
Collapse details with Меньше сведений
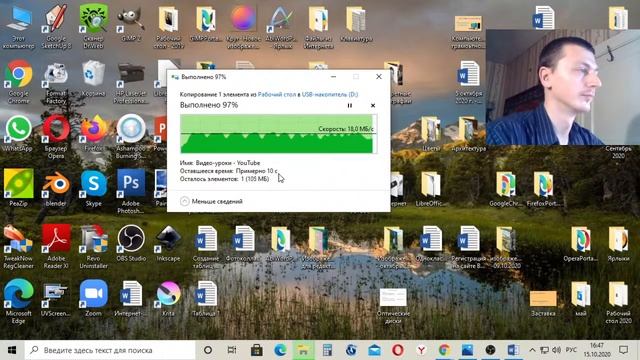211,201
